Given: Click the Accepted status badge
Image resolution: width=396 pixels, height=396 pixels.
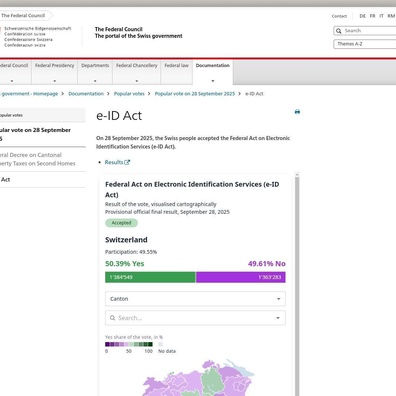Looking at the screenshot, I should click(x=121, y=223).
